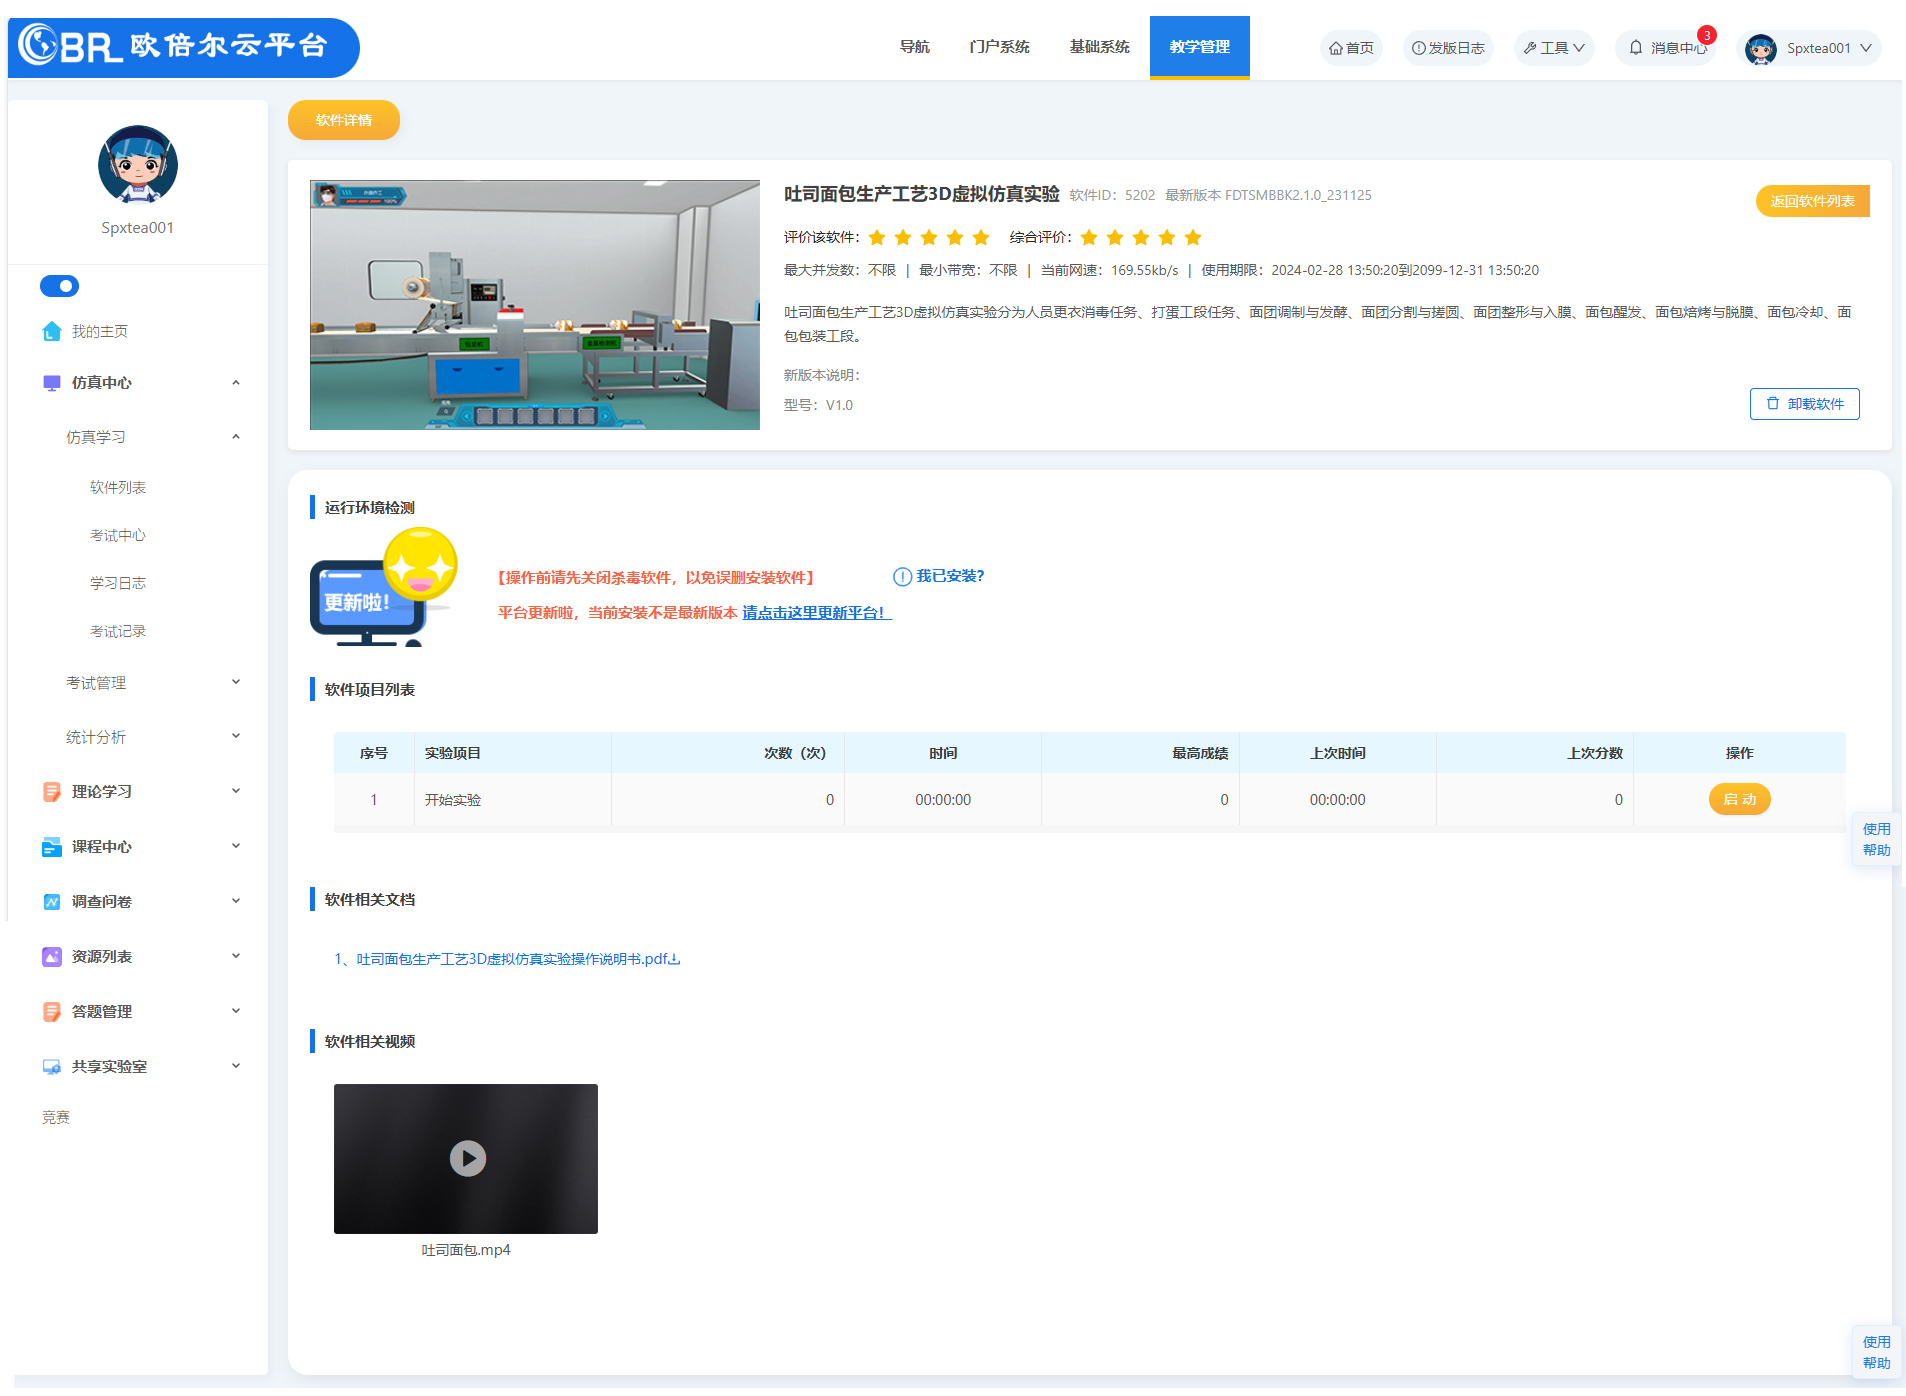1906x1396 pixels.
Task: Open 考试中心 in the sidebar
Action: (118, 536)
